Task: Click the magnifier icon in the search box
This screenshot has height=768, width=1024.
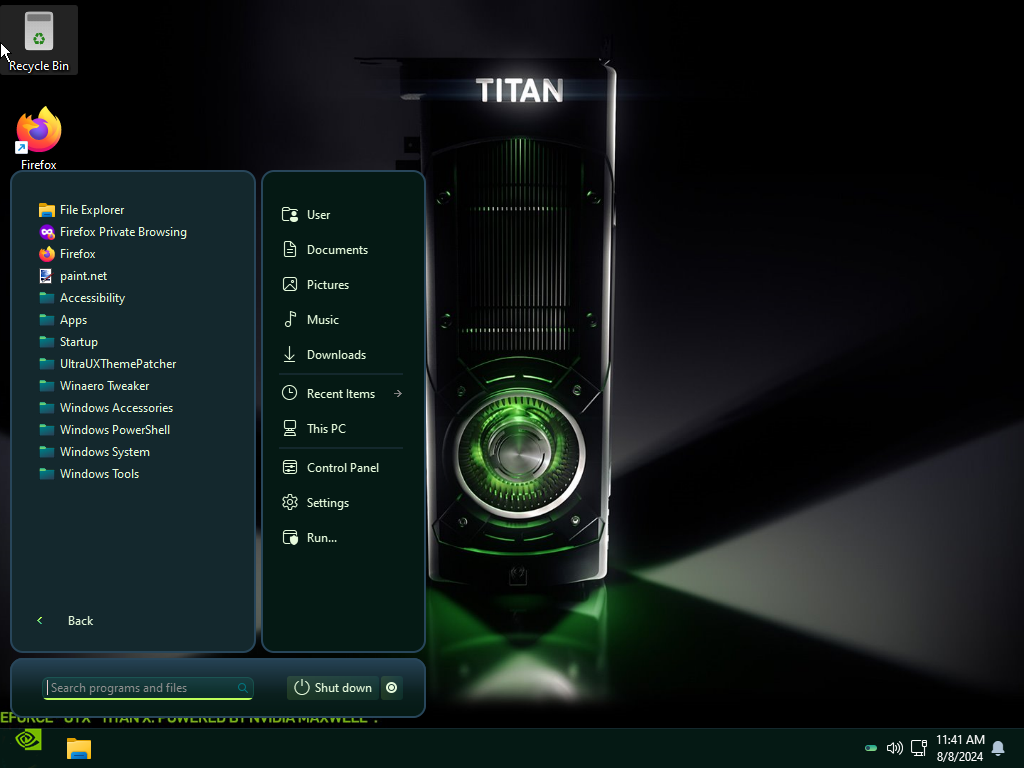Action: (242, 688)
